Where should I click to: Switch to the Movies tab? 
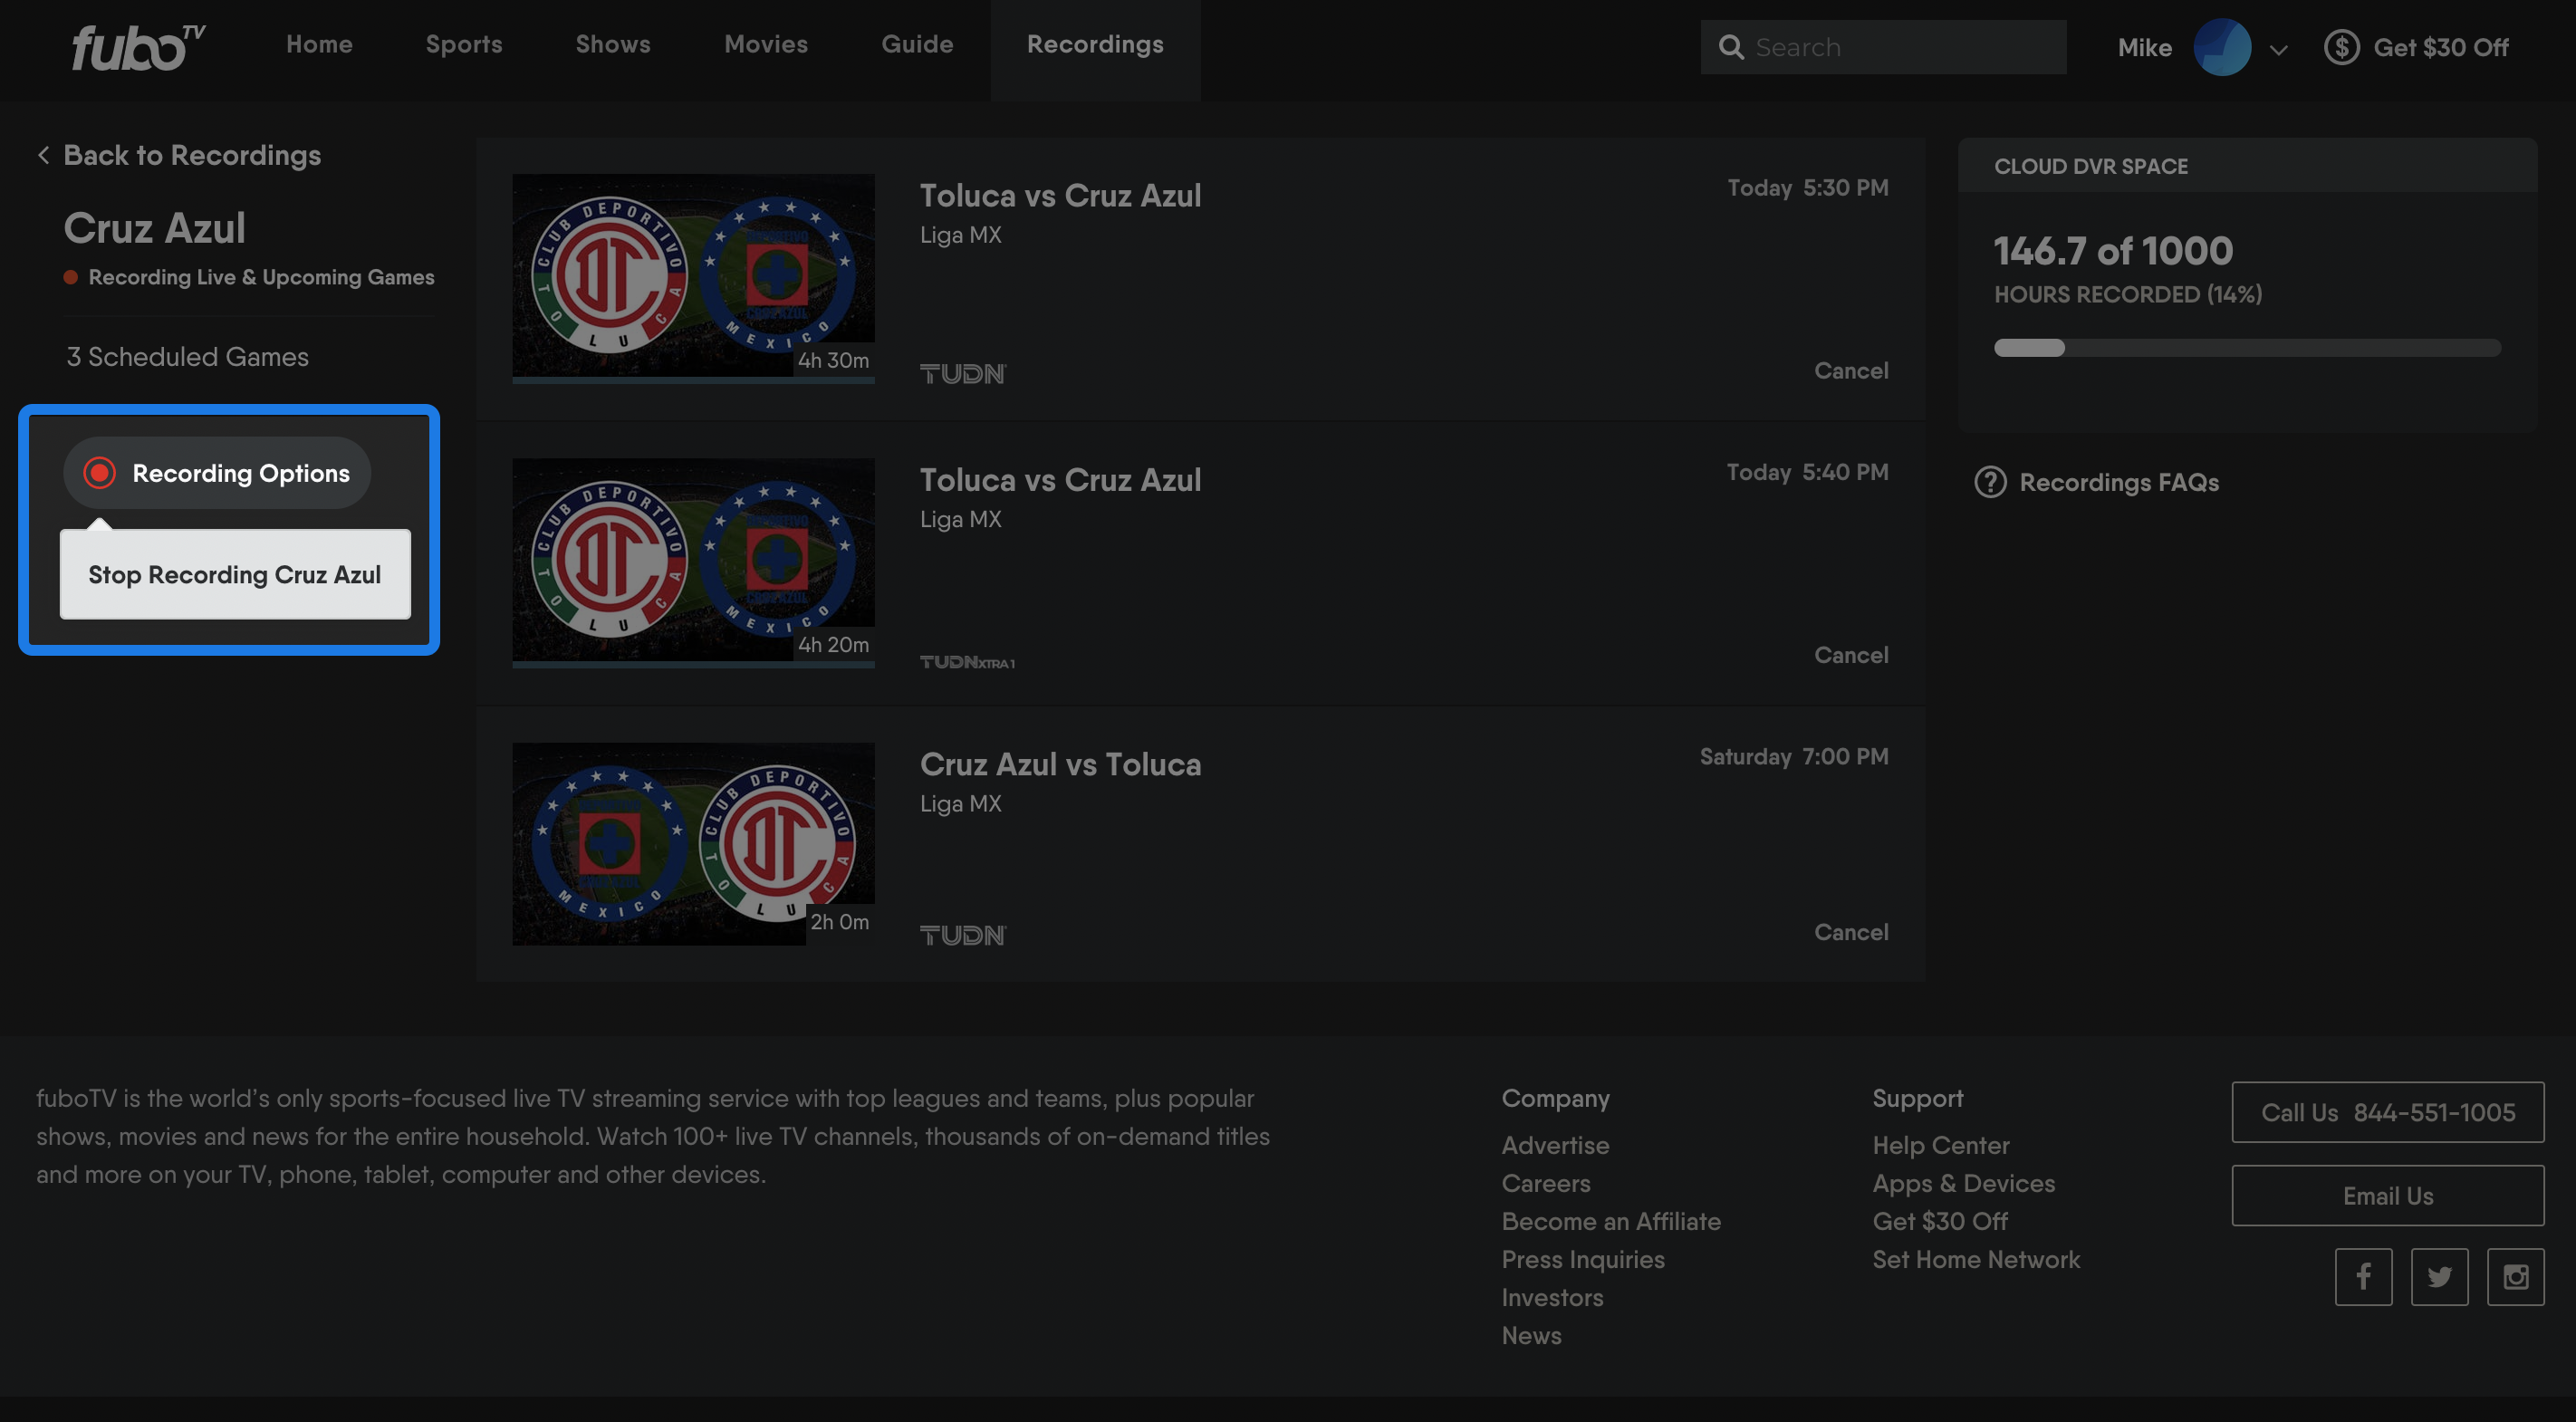coord(766,44)
